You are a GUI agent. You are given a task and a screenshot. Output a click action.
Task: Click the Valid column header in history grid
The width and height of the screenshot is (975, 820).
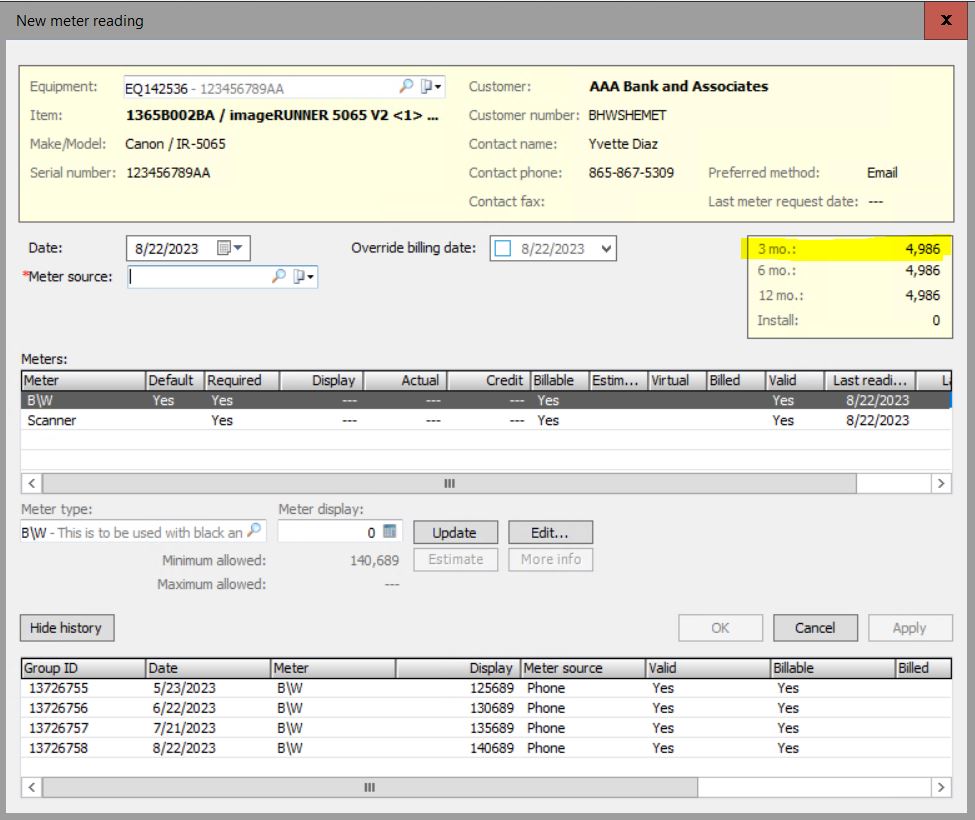[x=708, y=668]
